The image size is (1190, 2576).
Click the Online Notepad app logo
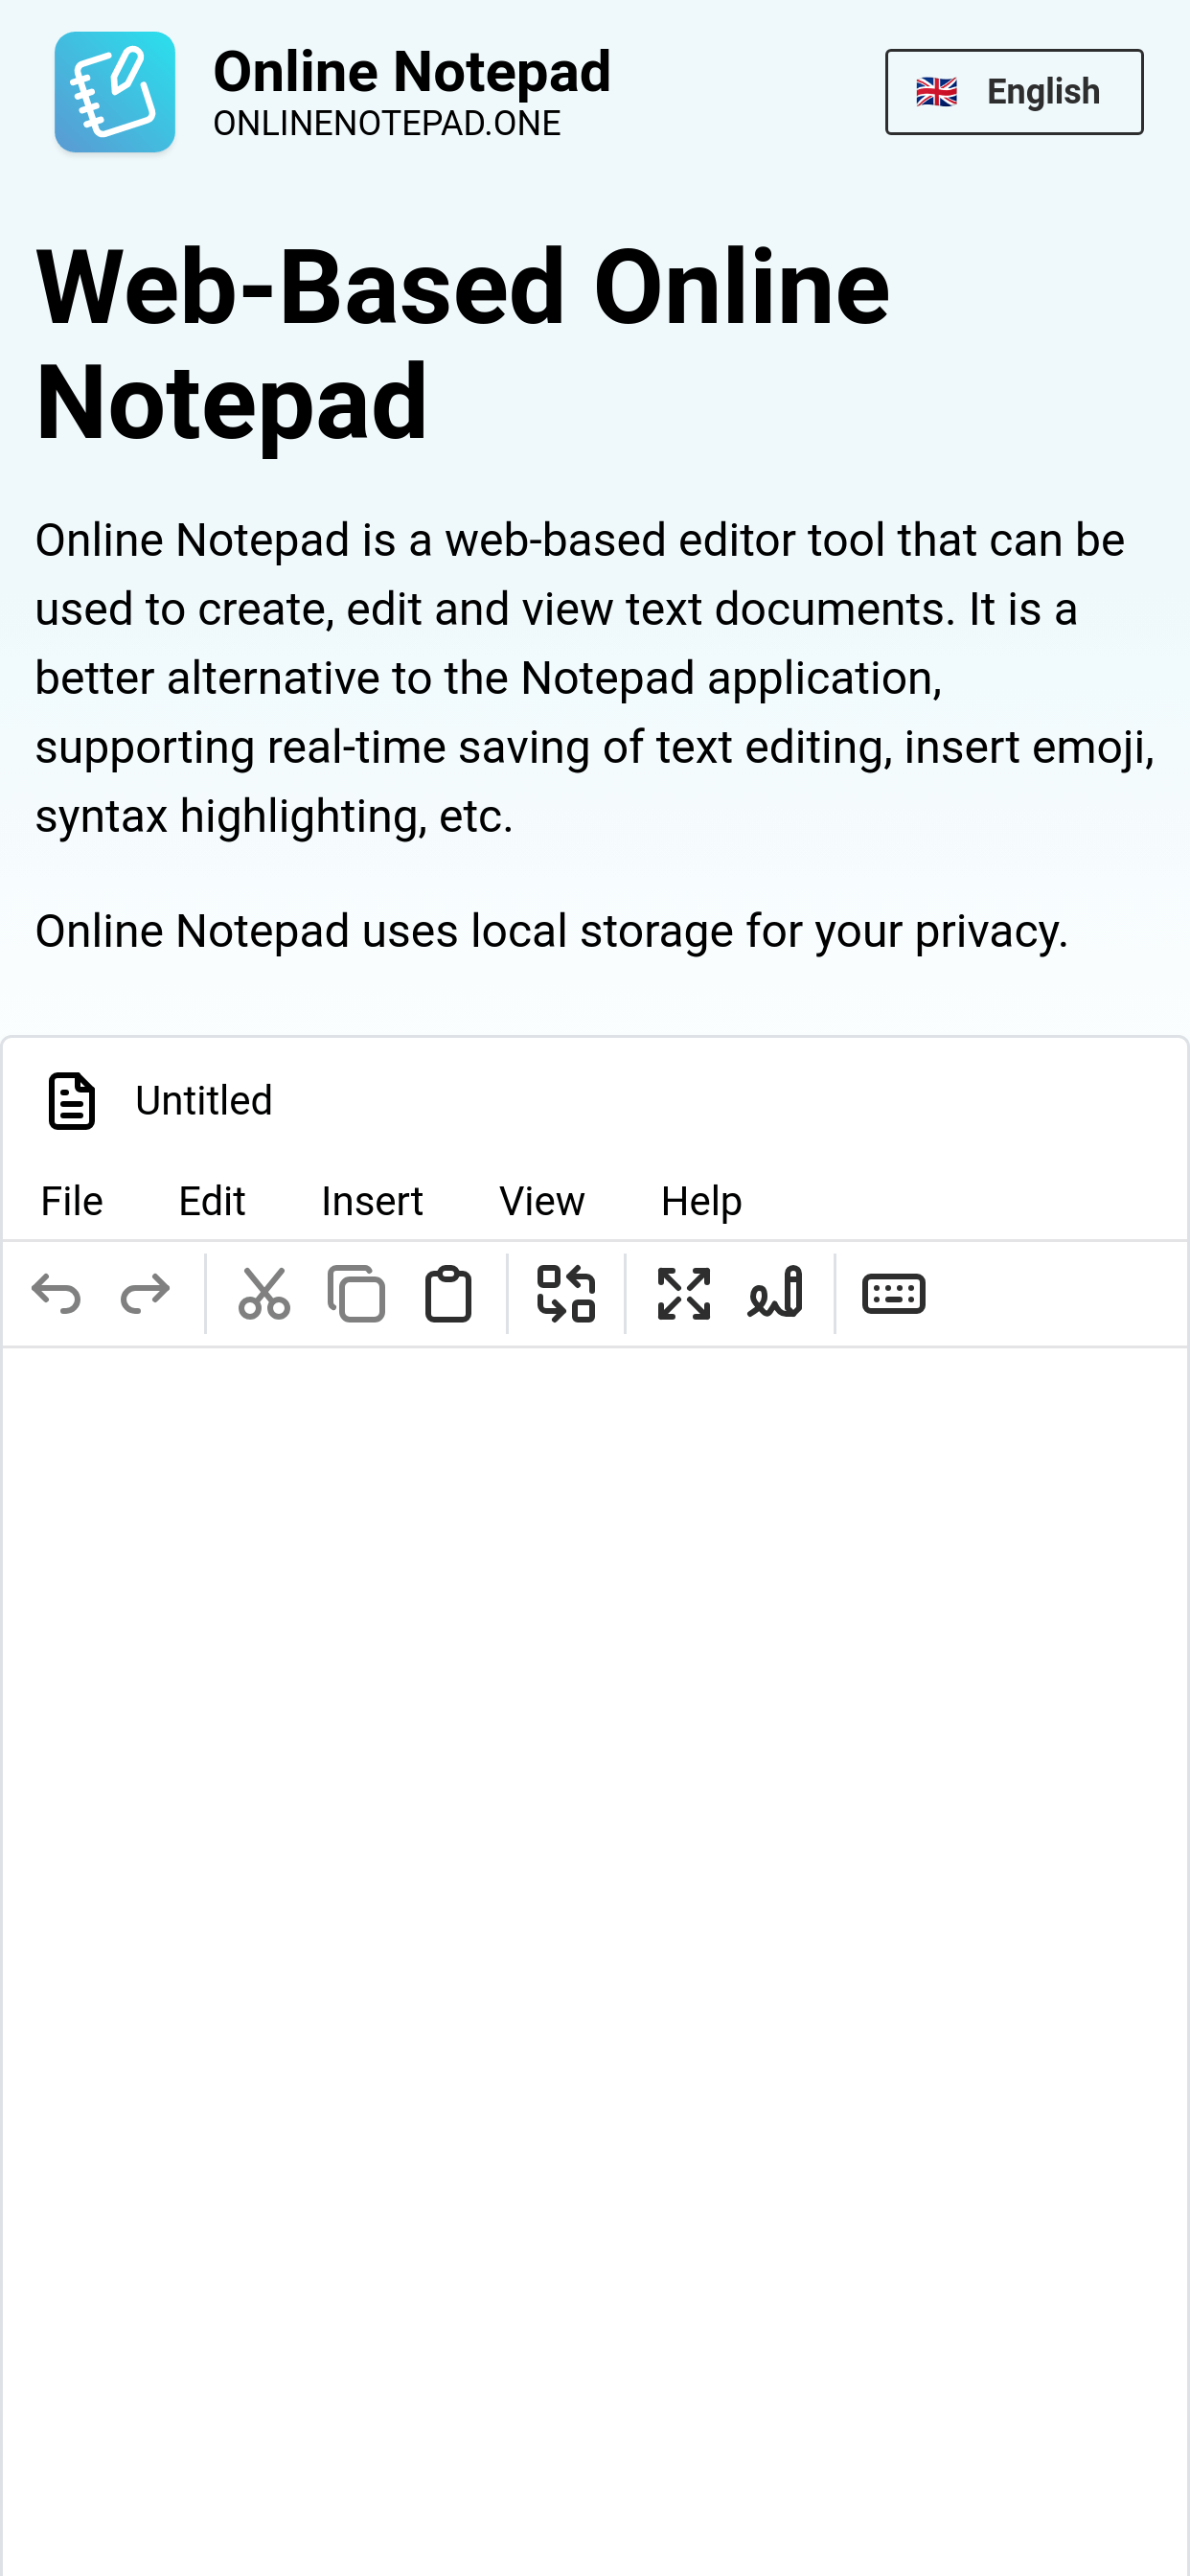coord(115,91)
